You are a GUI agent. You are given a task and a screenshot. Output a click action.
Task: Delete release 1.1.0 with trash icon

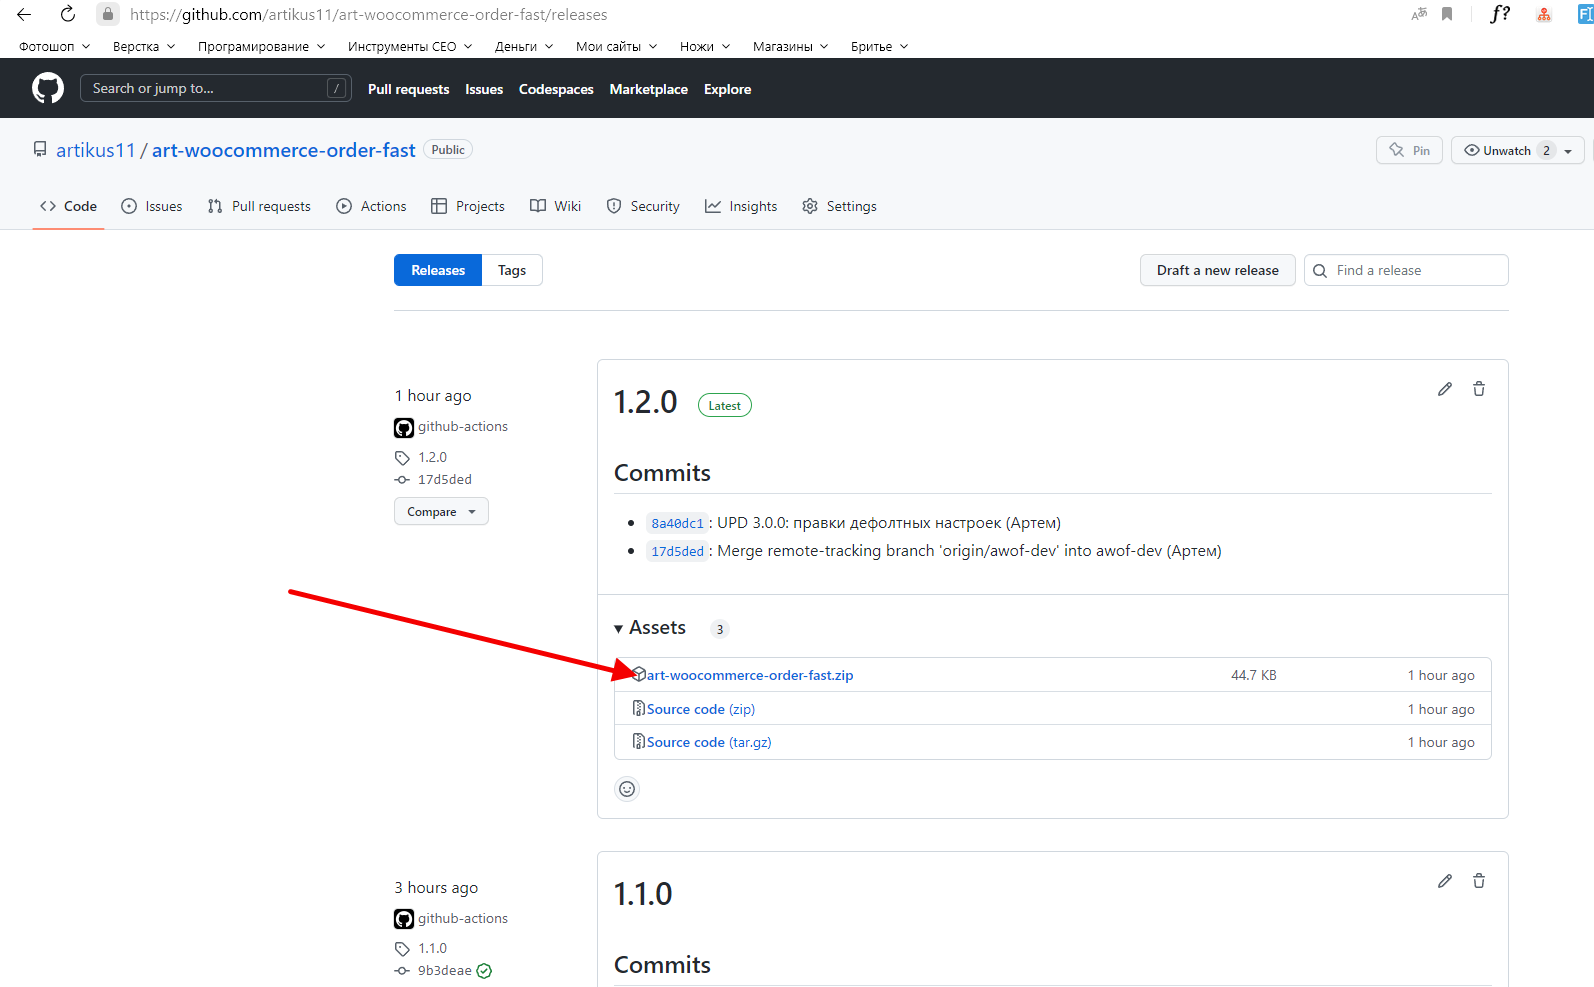(1479, 881)
